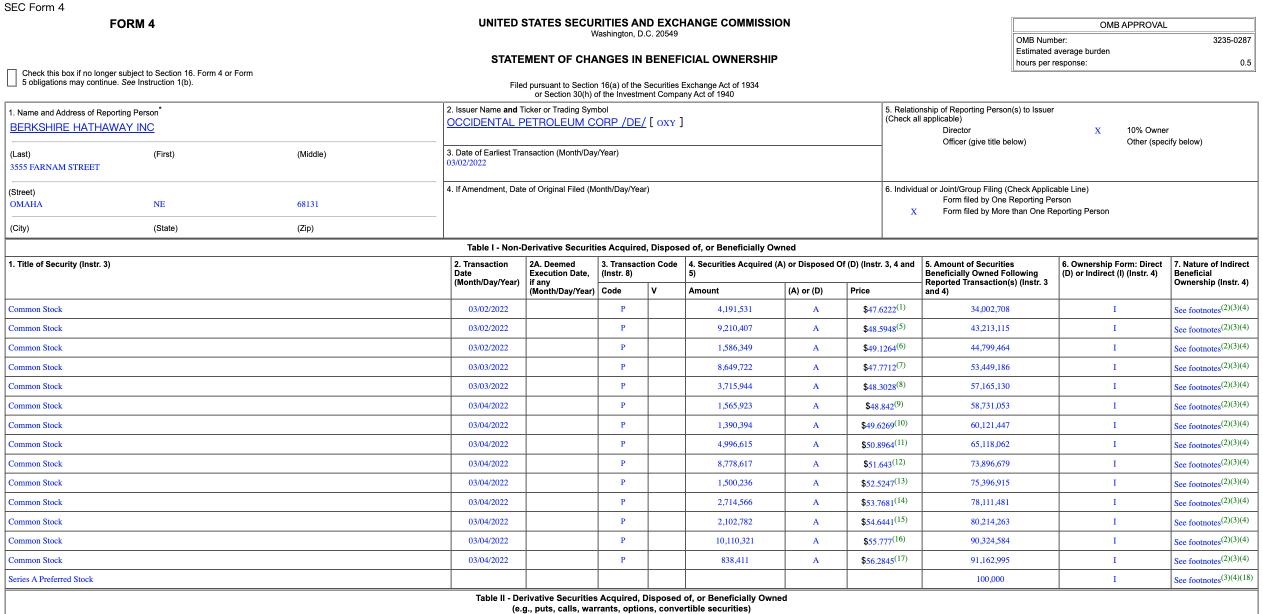Click the zip code 68131
The height and width of the screenshot is (614, 1263).
pyautogui.click(x=308, y=204)
